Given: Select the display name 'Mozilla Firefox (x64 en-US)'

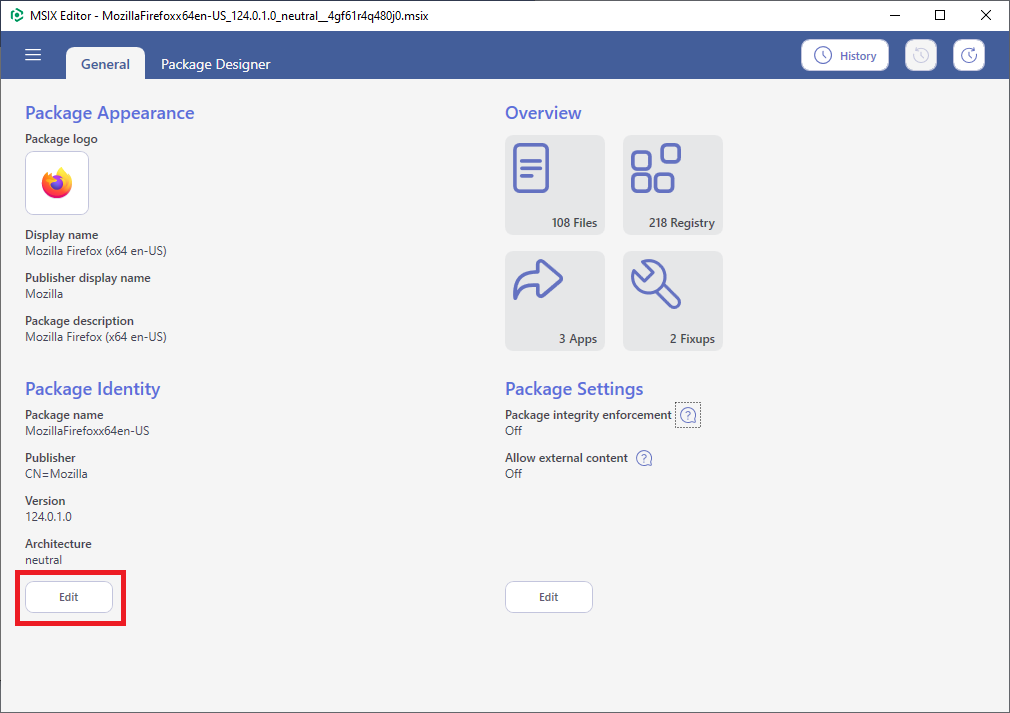Looking at the screenshot, I should click(x=96, y=251).
